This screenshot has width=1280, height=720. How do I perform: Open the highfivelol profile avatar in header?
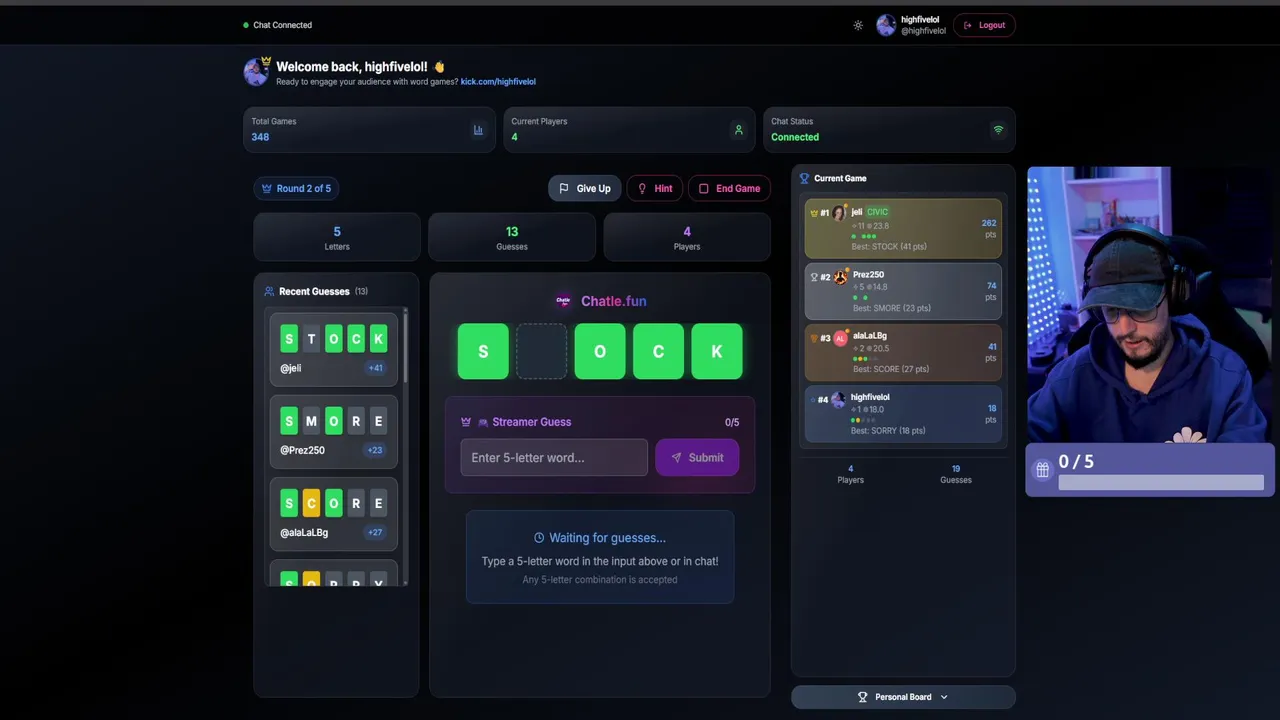(x=886, y=25)
